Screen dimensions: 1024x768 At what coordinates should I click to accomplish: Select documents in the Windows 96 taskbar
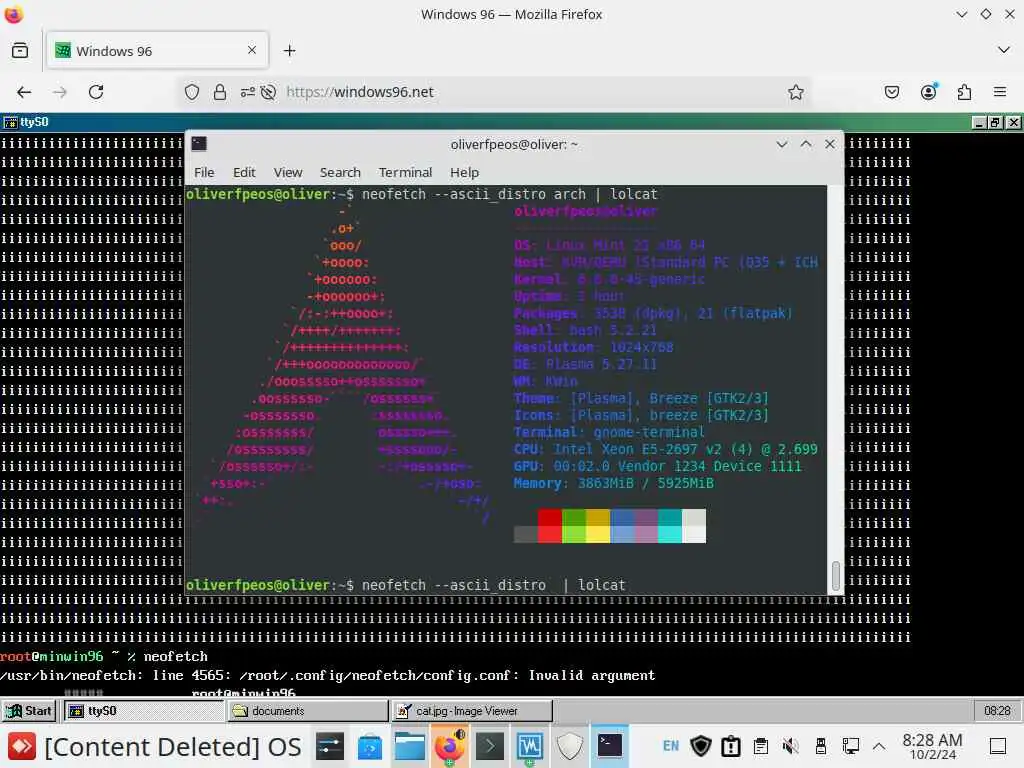pyautogui.click(x=308, y=711)
